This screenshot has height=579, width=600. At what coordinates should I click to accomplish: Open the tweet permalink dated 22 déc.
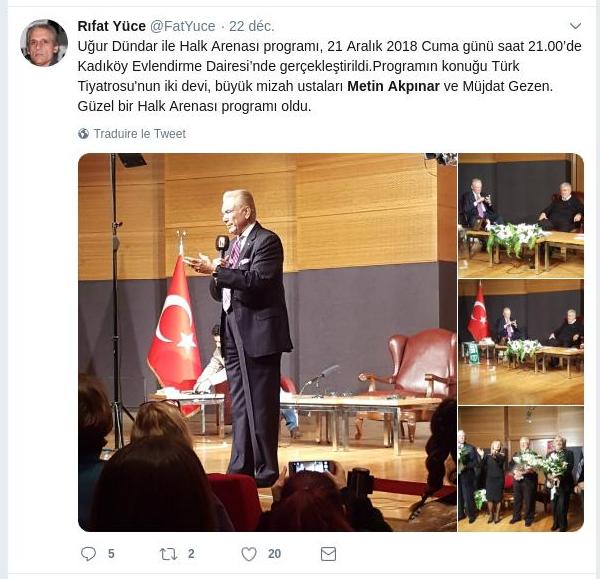tap(252, 26)
